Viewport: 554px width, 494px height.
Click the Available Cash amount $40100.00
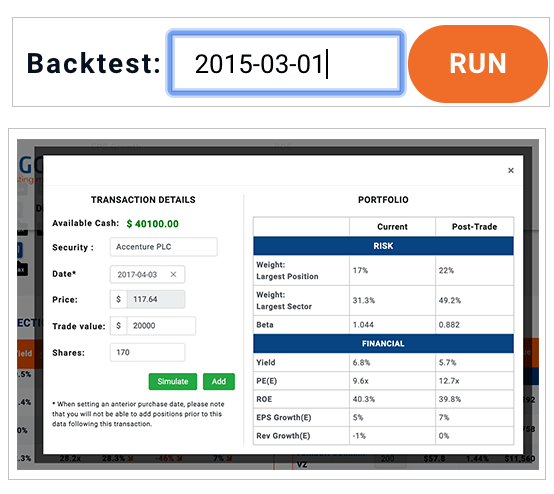point(153,224)
